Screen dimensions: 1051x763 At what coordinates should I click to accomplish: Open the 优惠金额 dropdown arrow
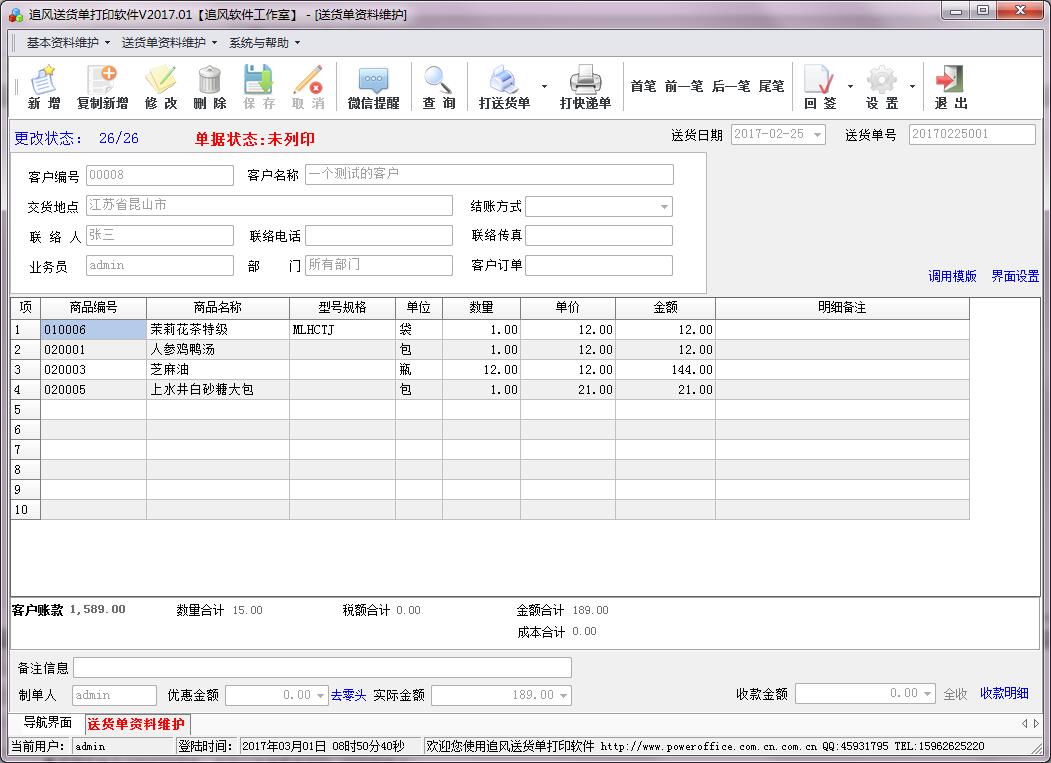pos(320,695)
